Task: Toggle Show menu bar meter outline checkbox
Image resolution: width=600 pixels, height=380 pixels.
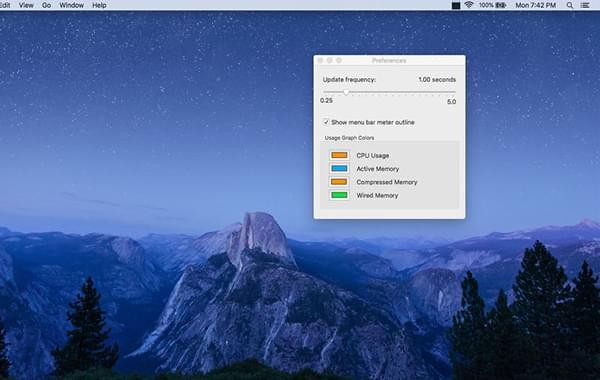Action: click(x=326, y=122)
